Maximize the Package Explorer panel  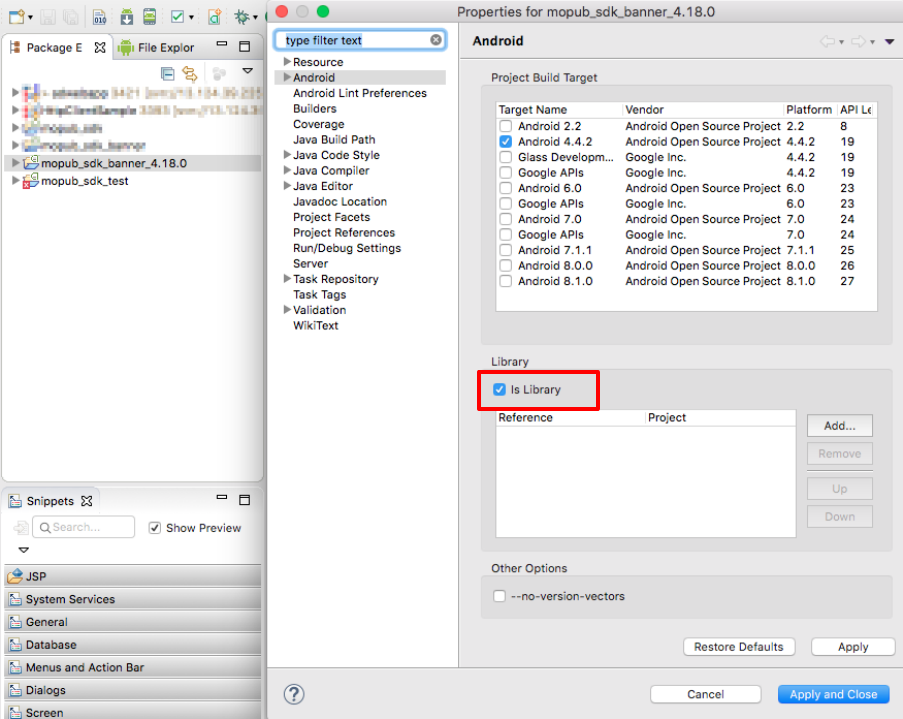point(245,46)
